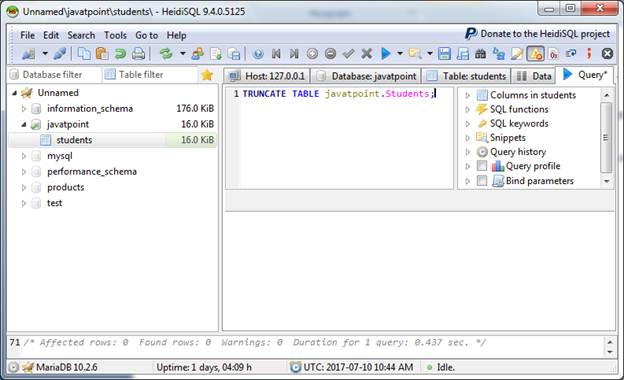Switch to Table: students tab
The image size is (624, 380).
466,76
